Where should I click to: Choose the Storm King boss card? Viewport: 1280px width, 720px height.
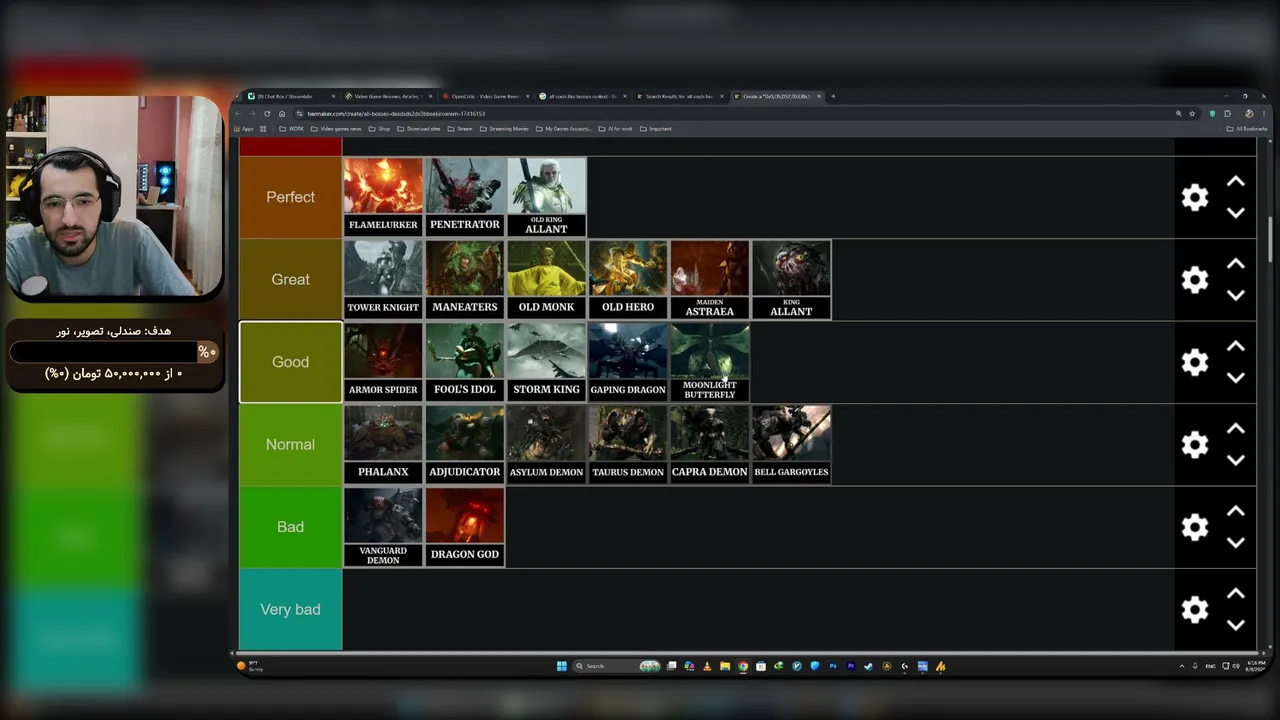coord(546,362)
